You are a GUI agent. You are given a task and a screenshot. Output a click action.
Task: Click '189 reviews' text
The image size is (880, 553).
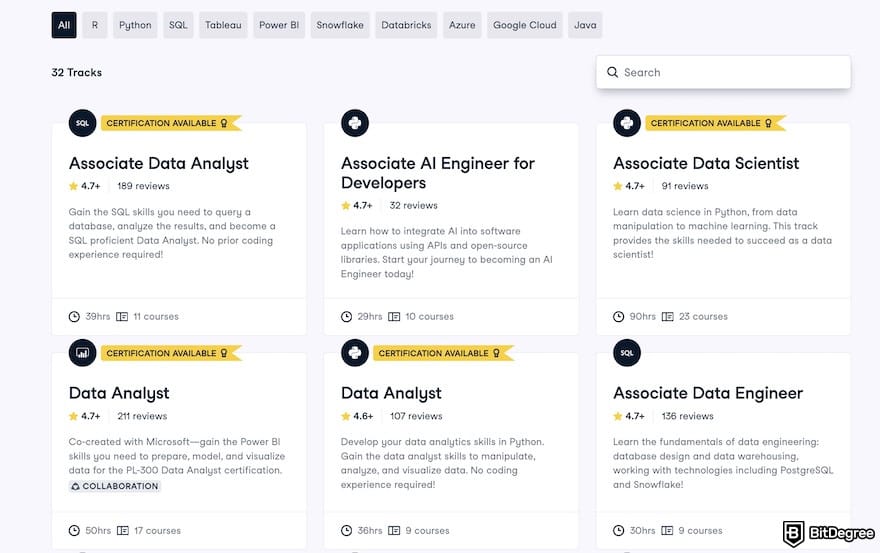pyautogui.click(x=143, y=186)
